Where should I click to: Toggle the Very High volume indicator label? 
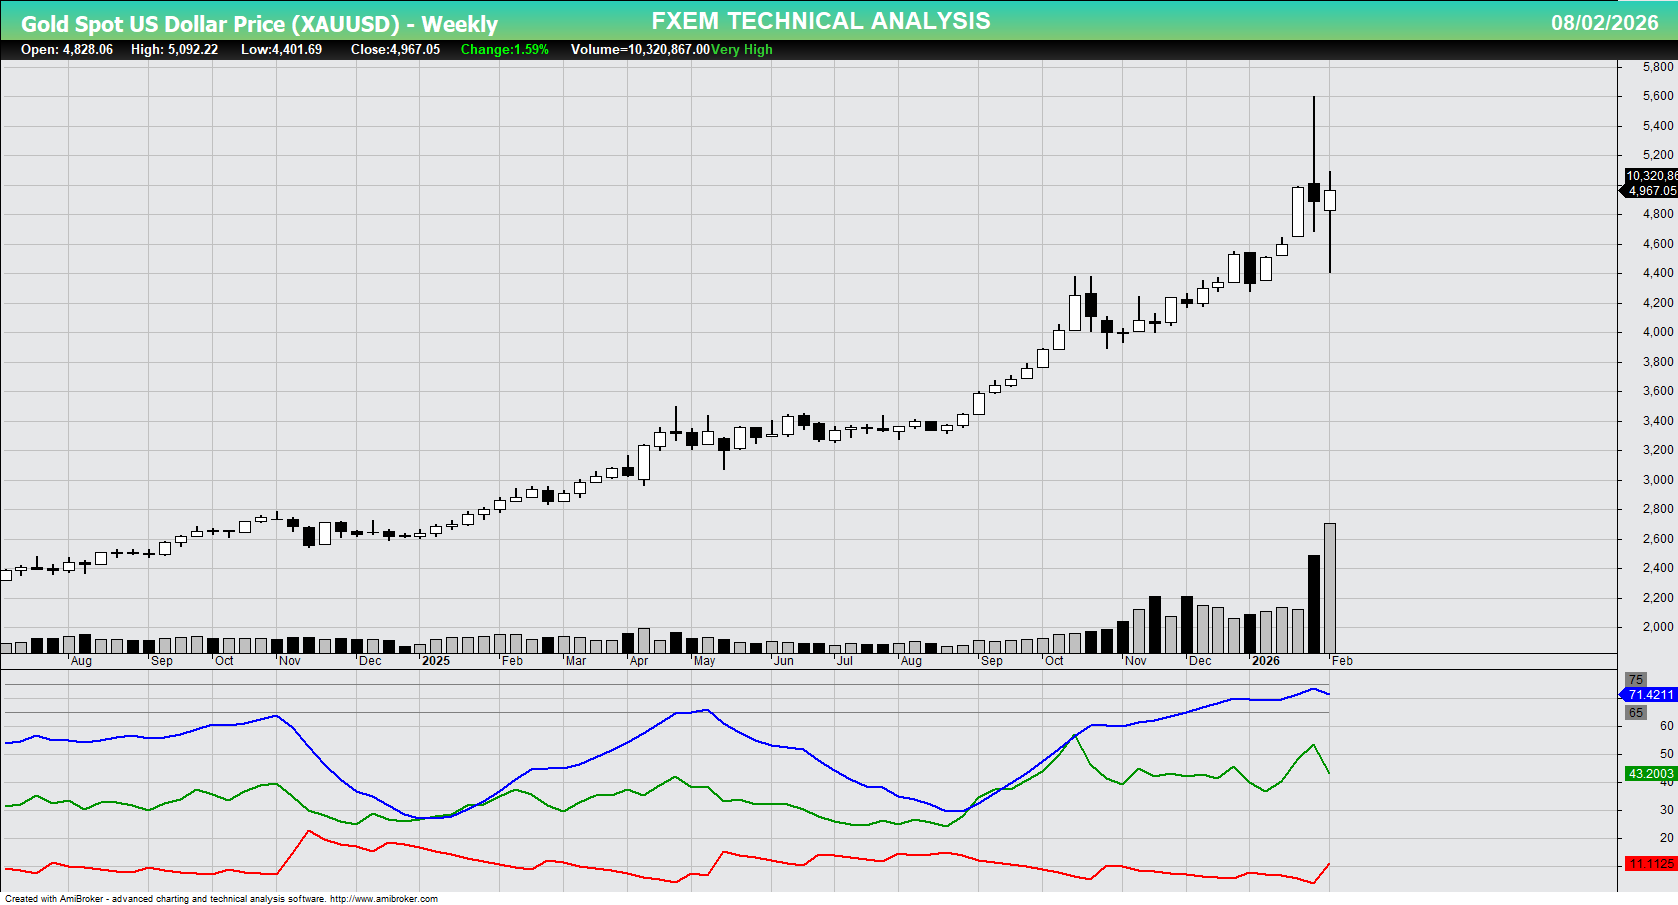coord(738,49)
